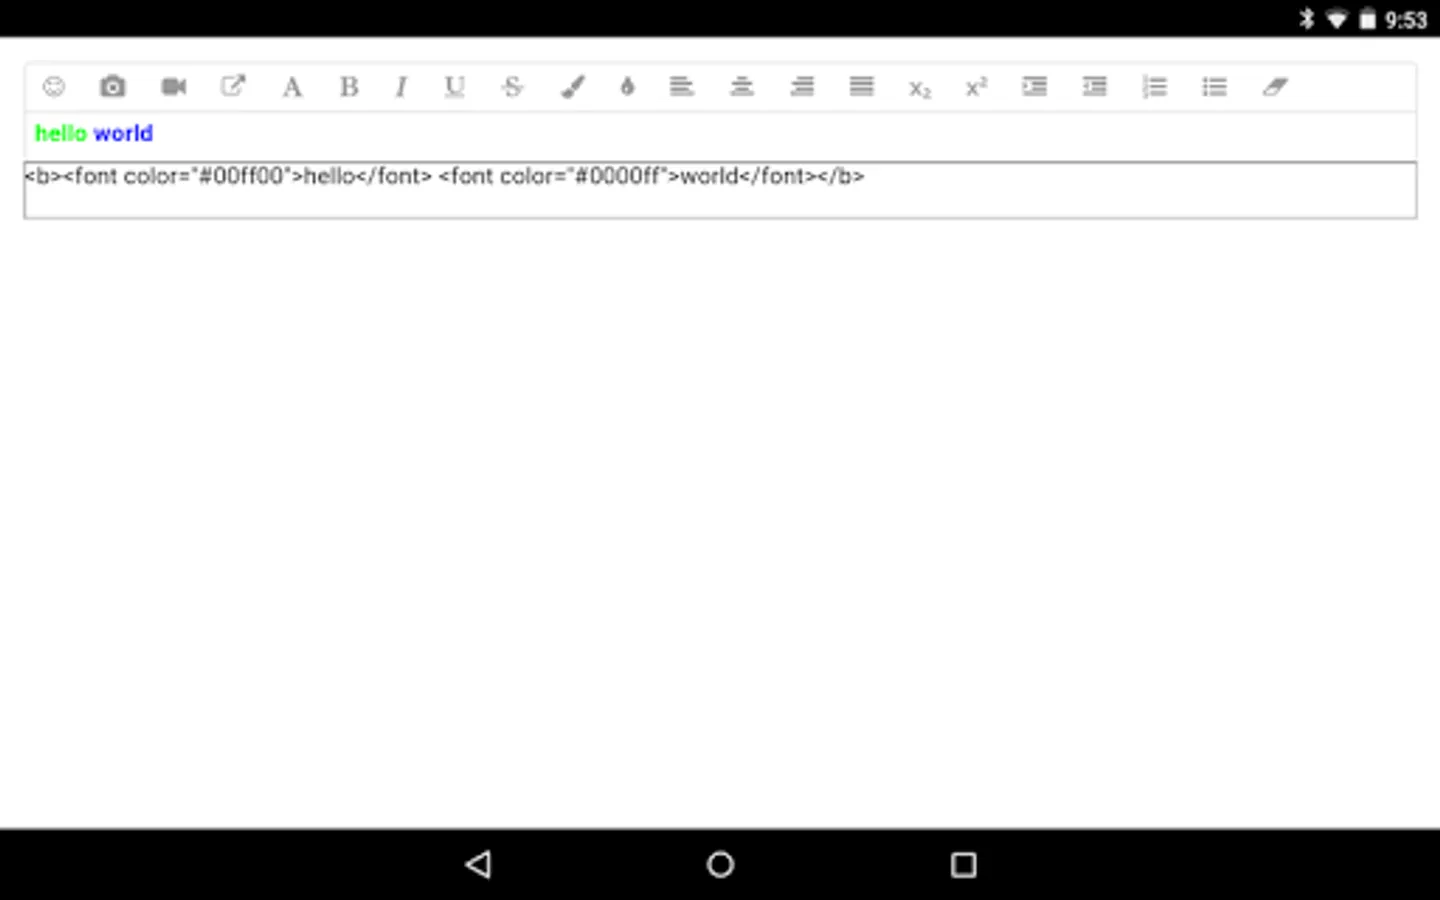
Task: Tap the Bluetooth status icon
Action: click(x=1306, y=19)
